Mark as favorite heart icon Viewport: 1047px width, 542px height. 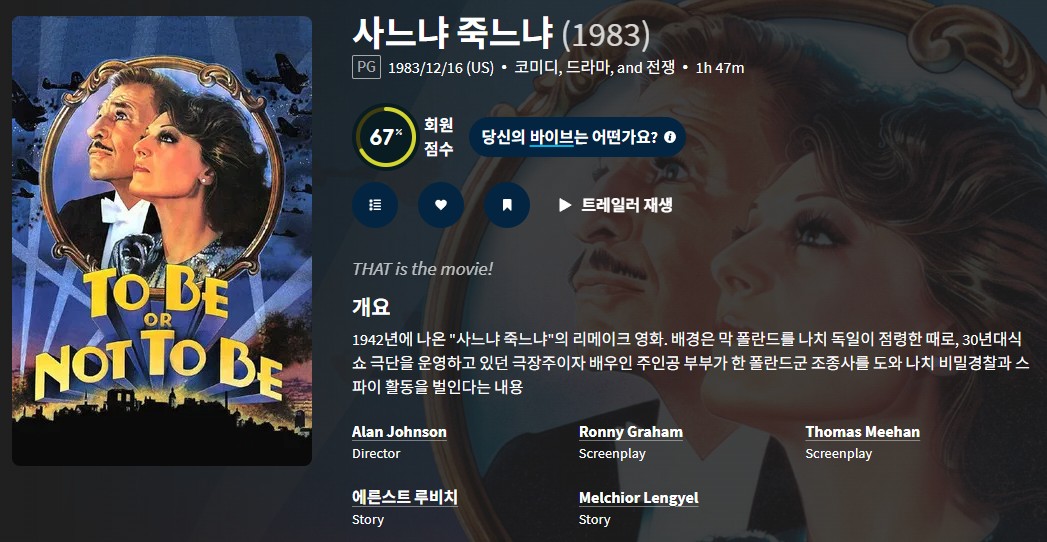(441, 205)
